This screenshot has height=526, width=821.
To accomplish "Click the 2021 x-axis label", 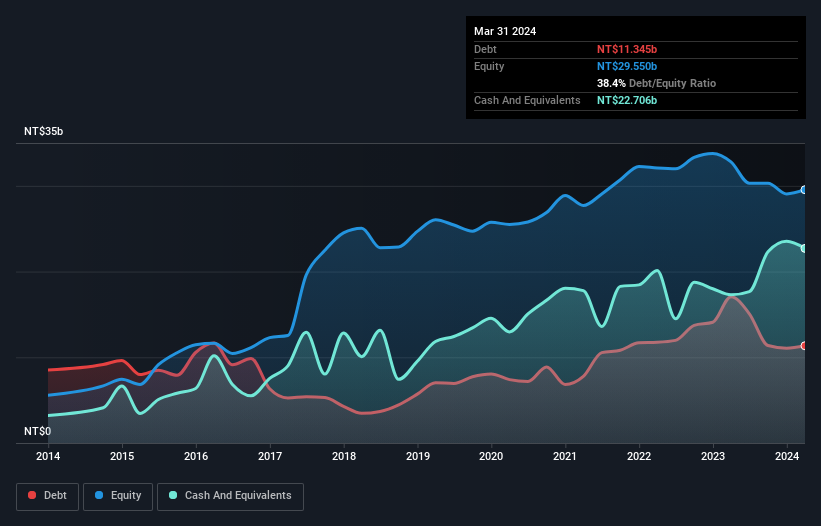I will (565, 456).
